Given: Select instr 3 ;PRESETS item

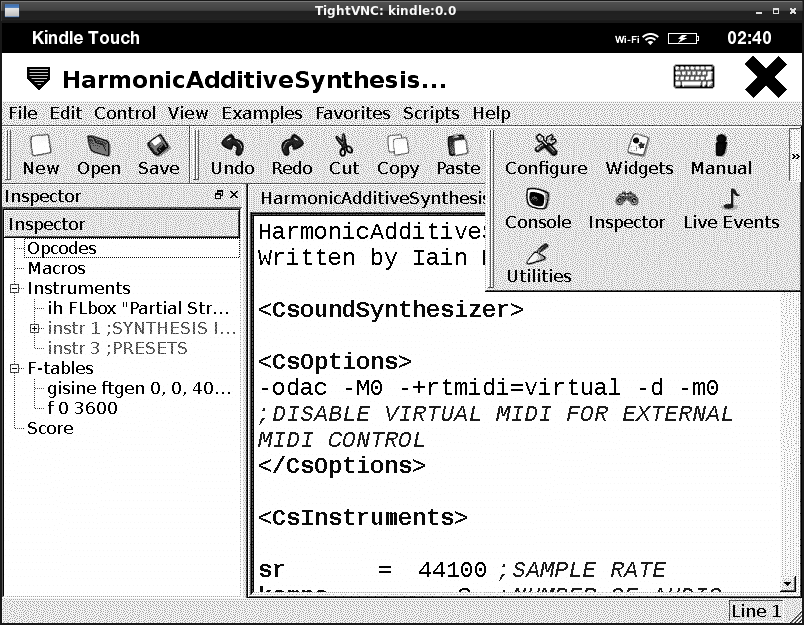Looking at the screenshot, I should 117,348.
